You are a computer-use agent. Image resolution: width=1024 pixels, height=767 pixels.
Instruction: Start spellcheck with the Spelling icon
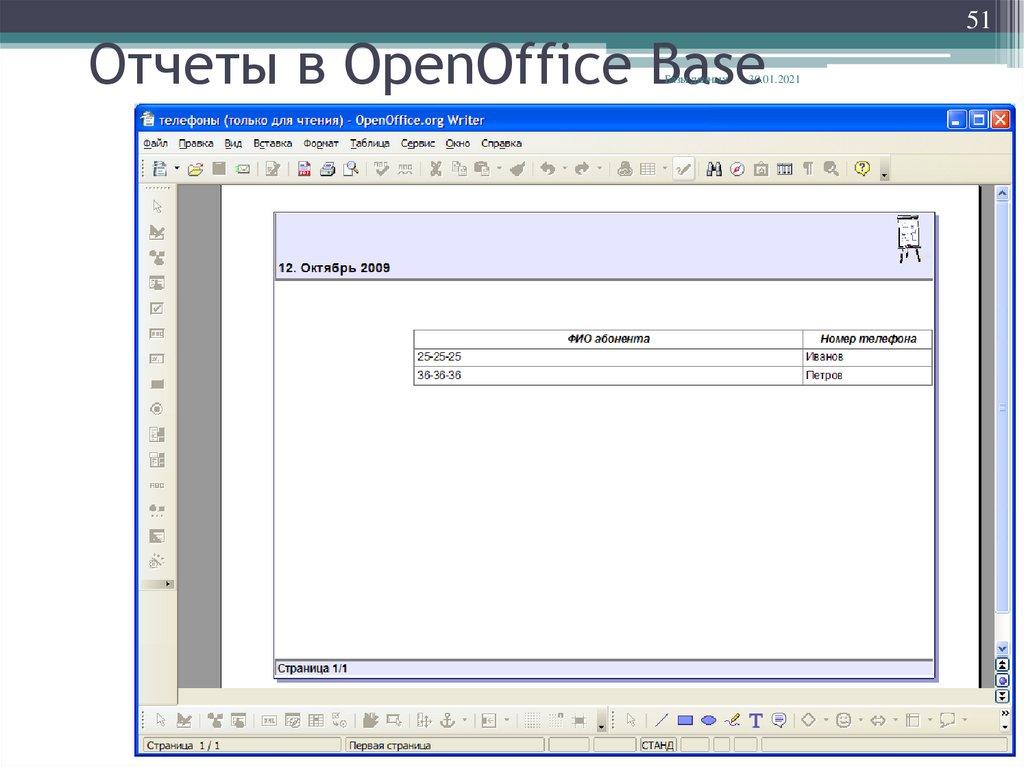point(380,168)
